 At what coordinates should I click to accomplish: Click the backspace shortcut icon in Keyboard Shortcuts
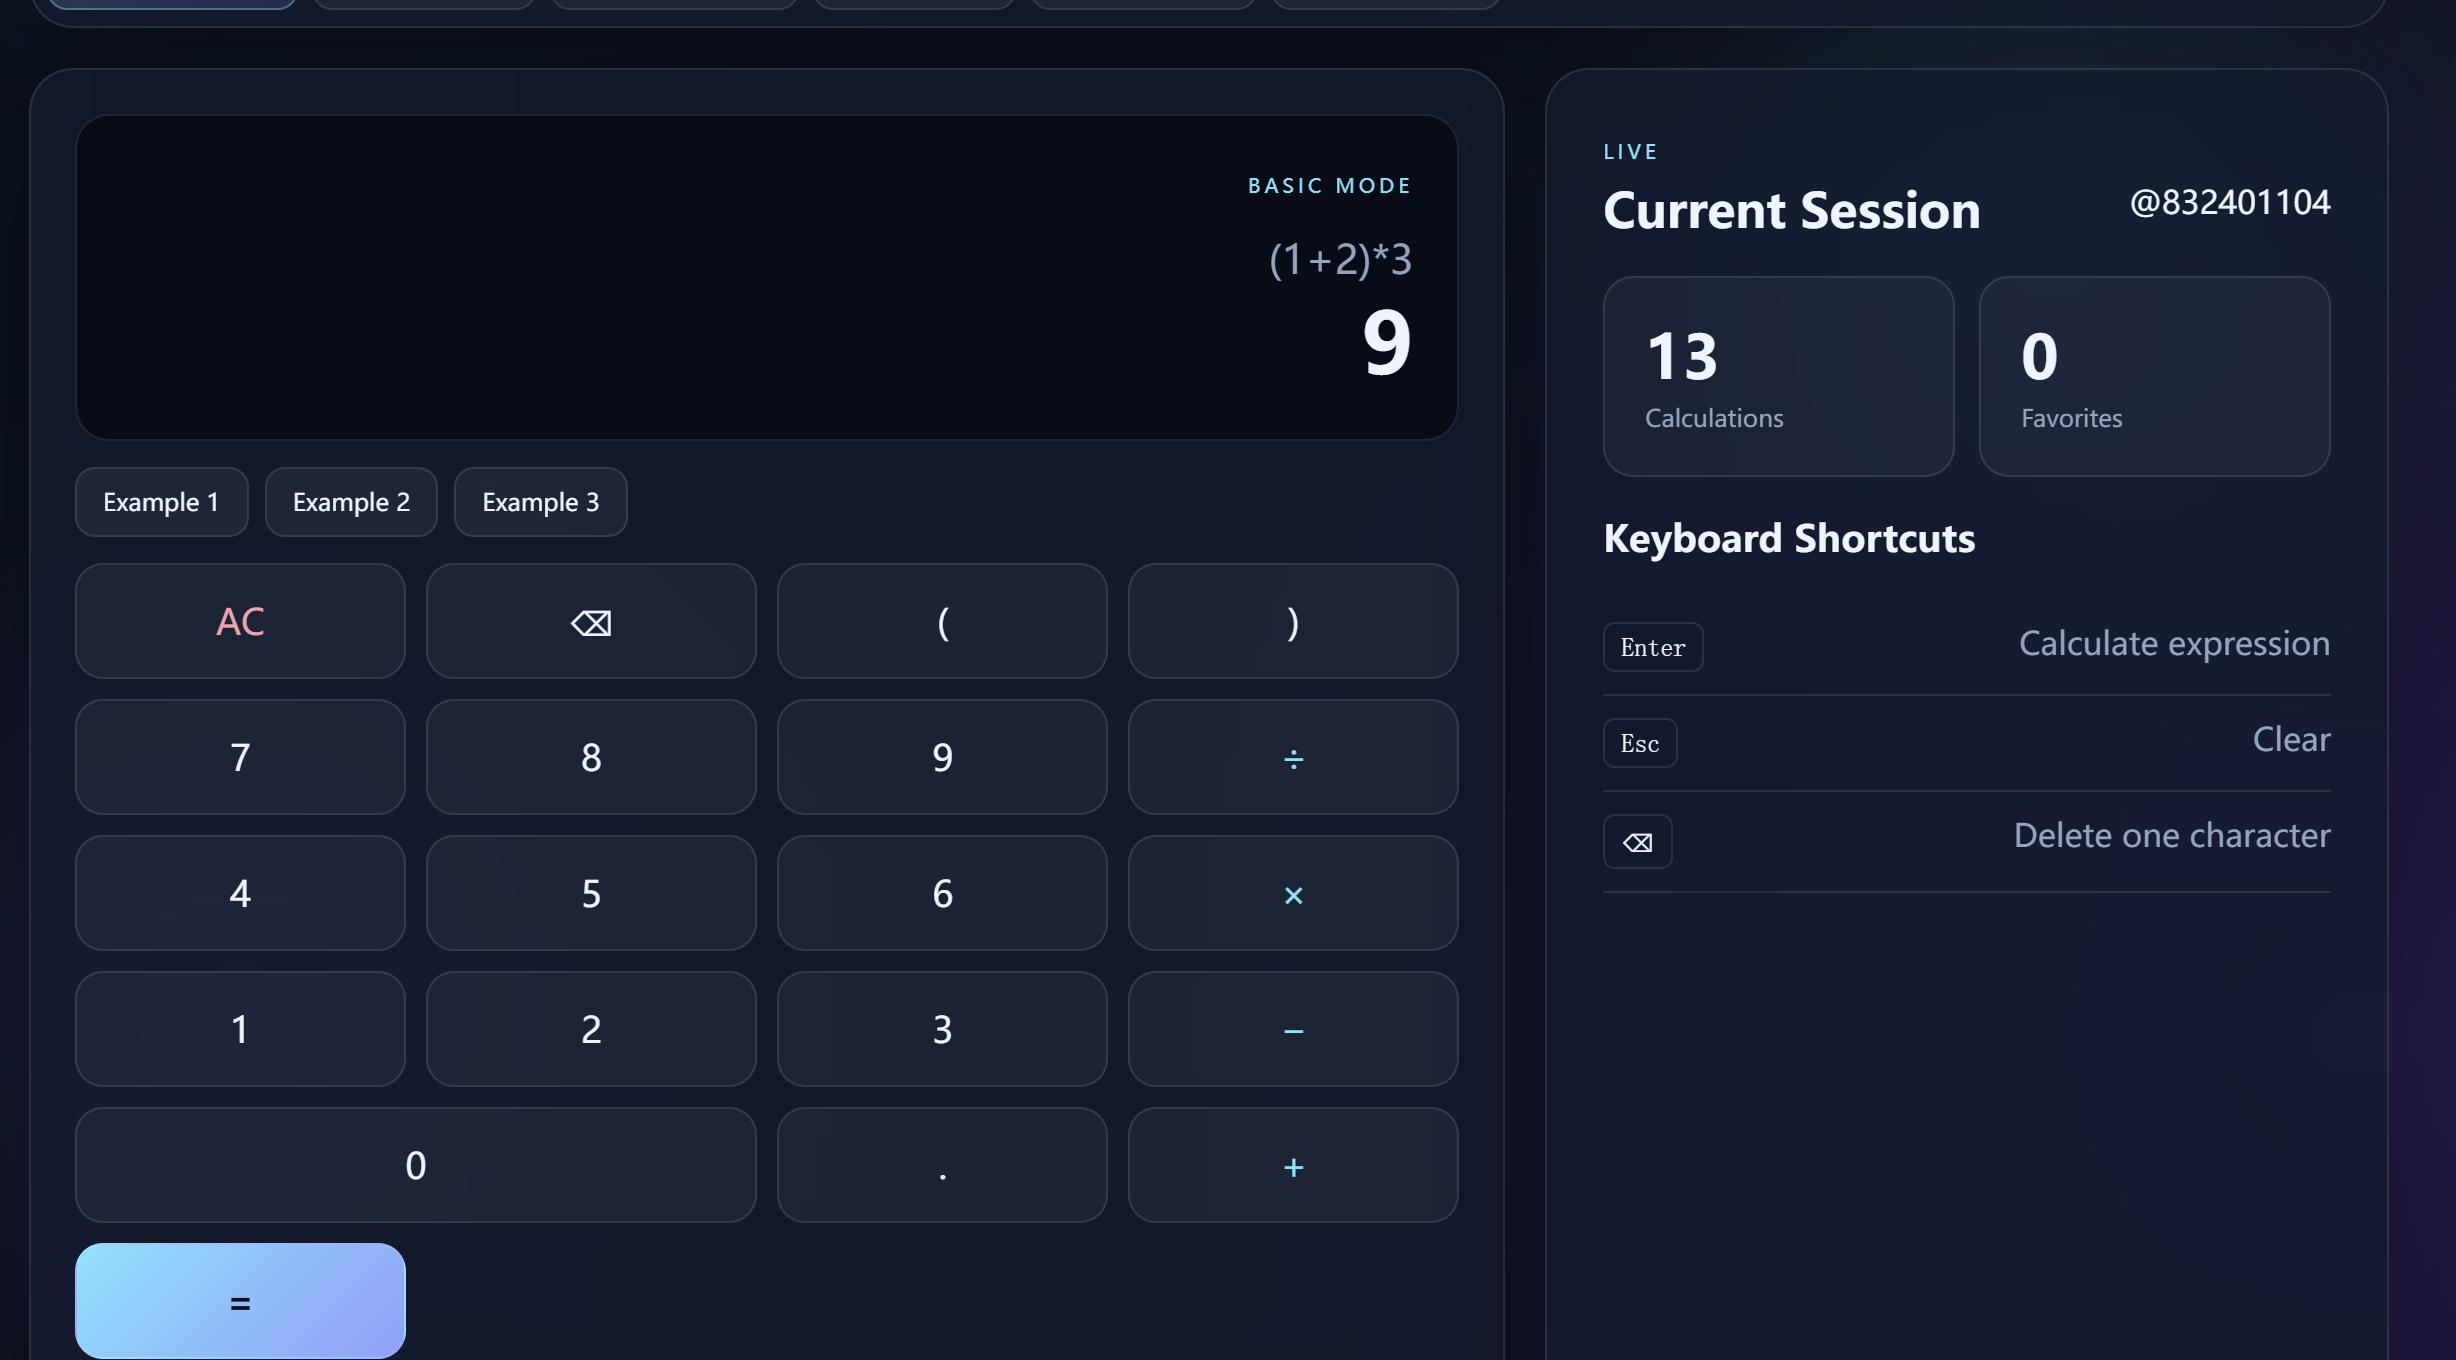click(x=1637, y=842)
